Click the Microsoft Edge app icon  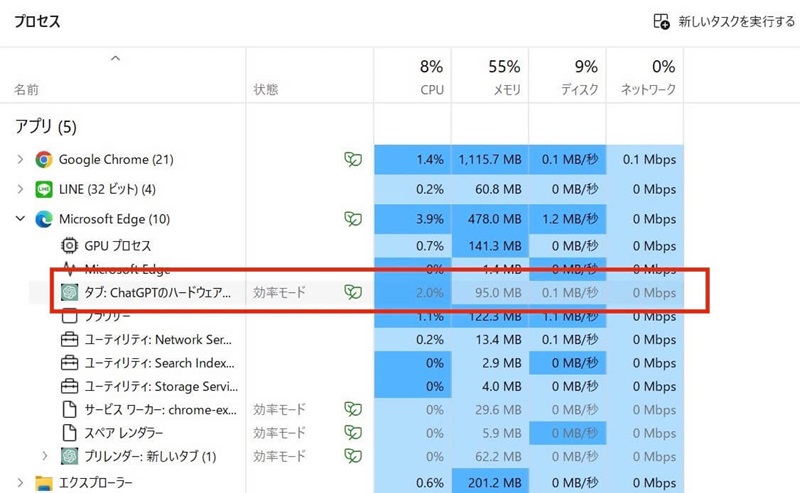[44, 219]
